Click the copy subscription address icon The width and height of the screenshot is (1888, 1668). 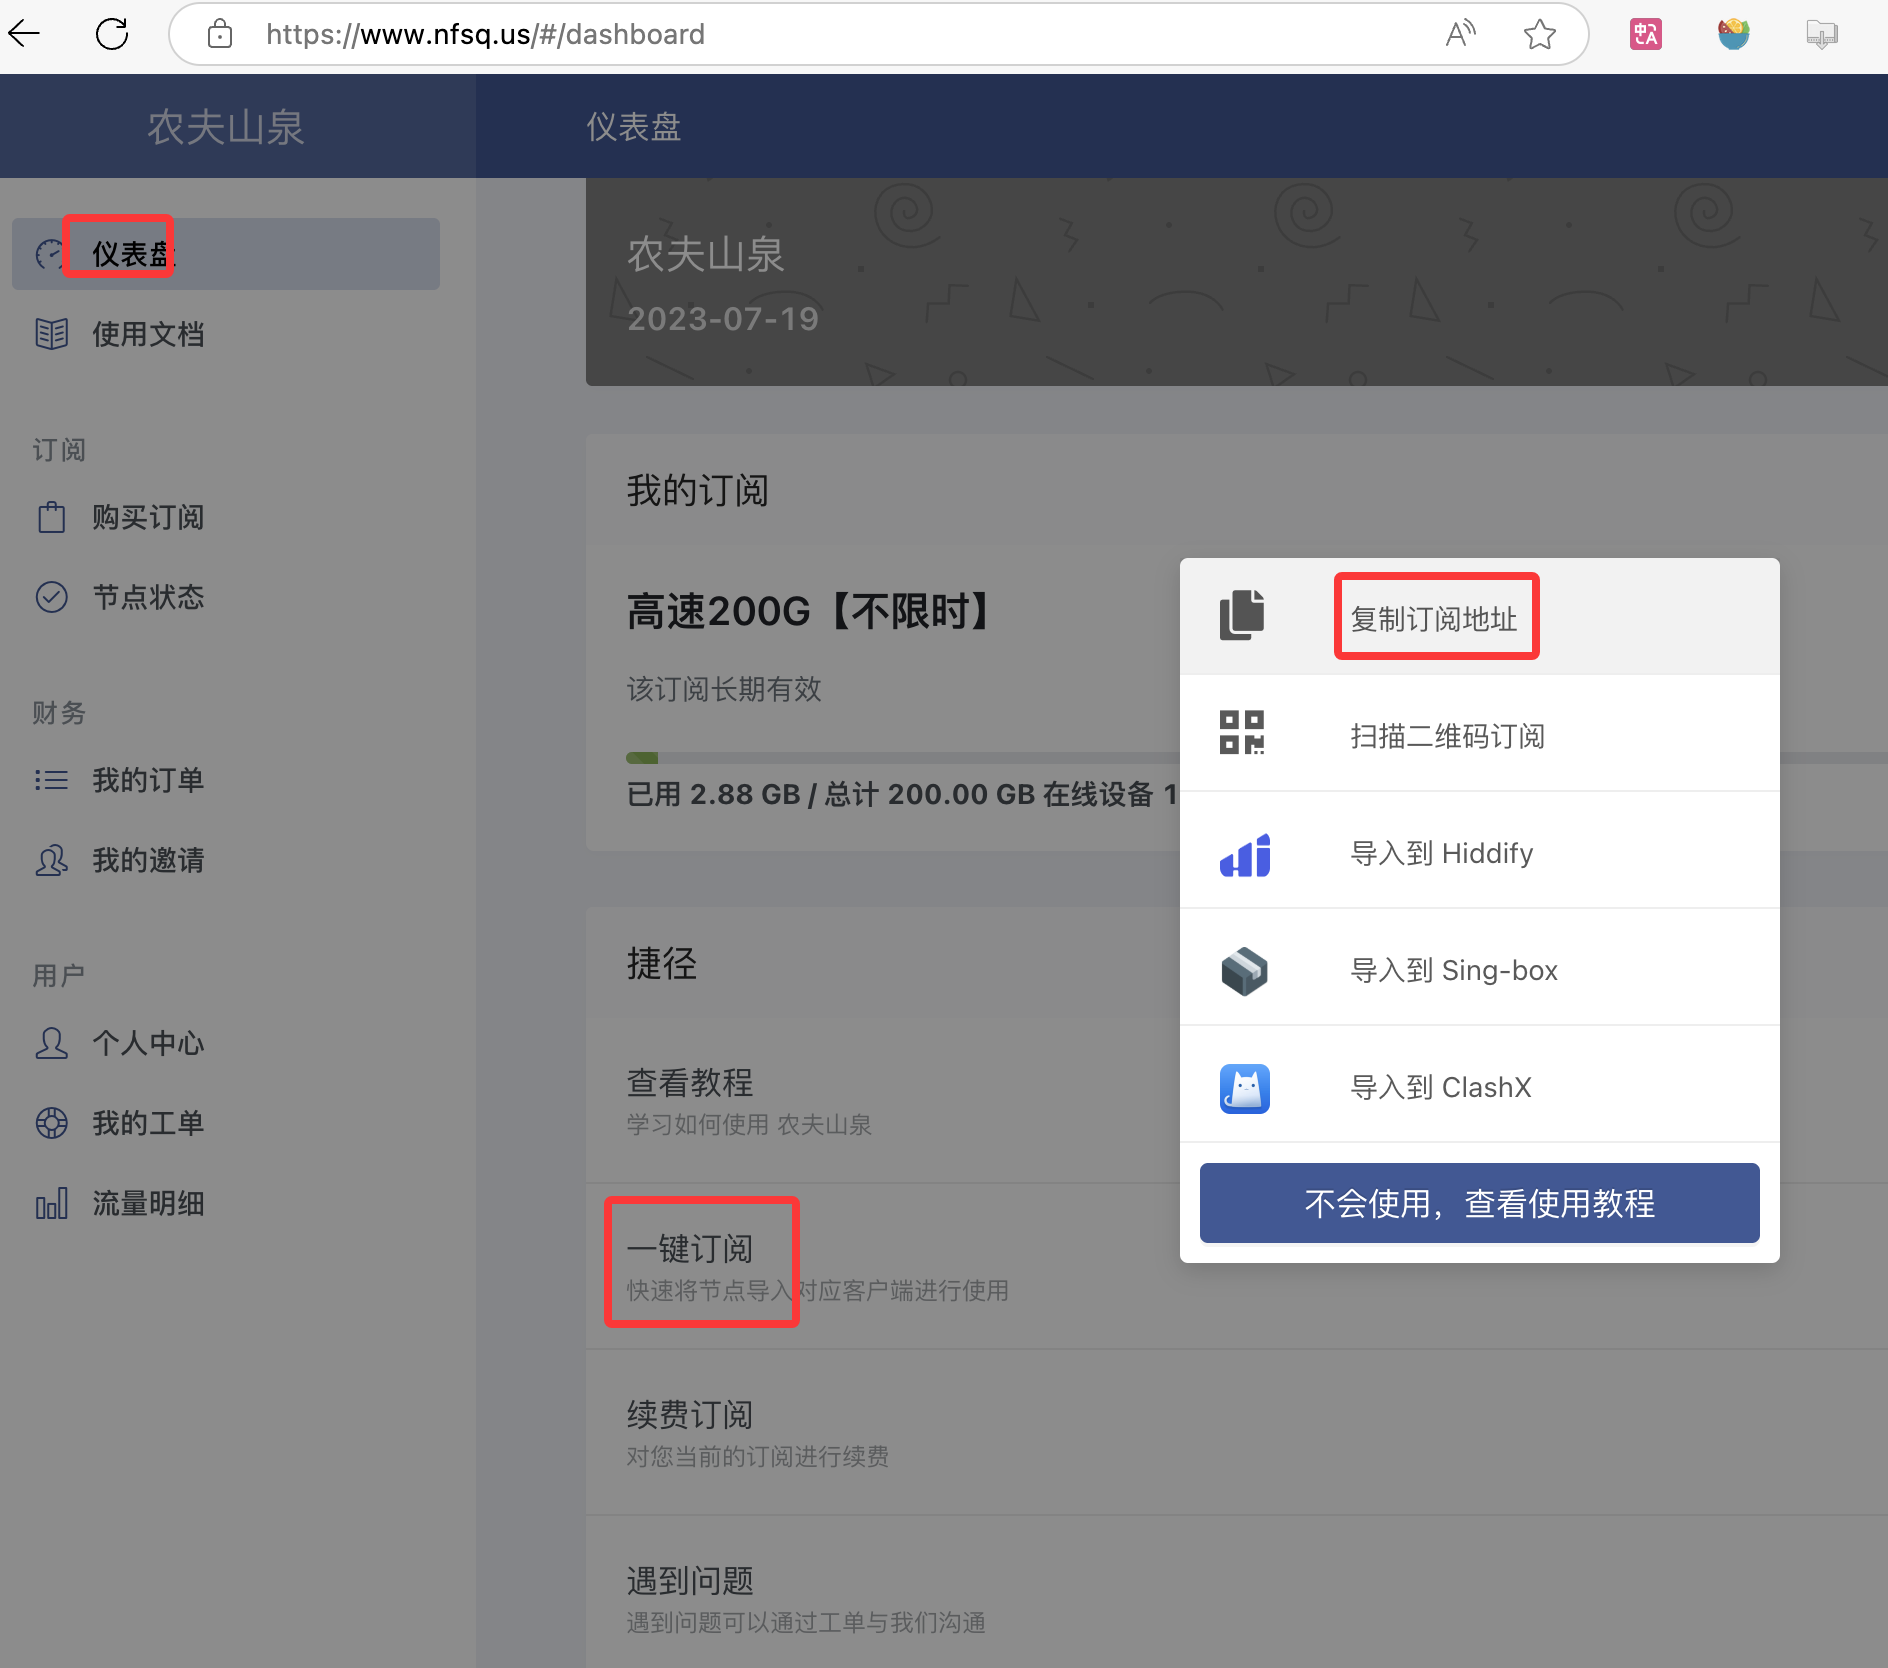tap(1242, 615)
